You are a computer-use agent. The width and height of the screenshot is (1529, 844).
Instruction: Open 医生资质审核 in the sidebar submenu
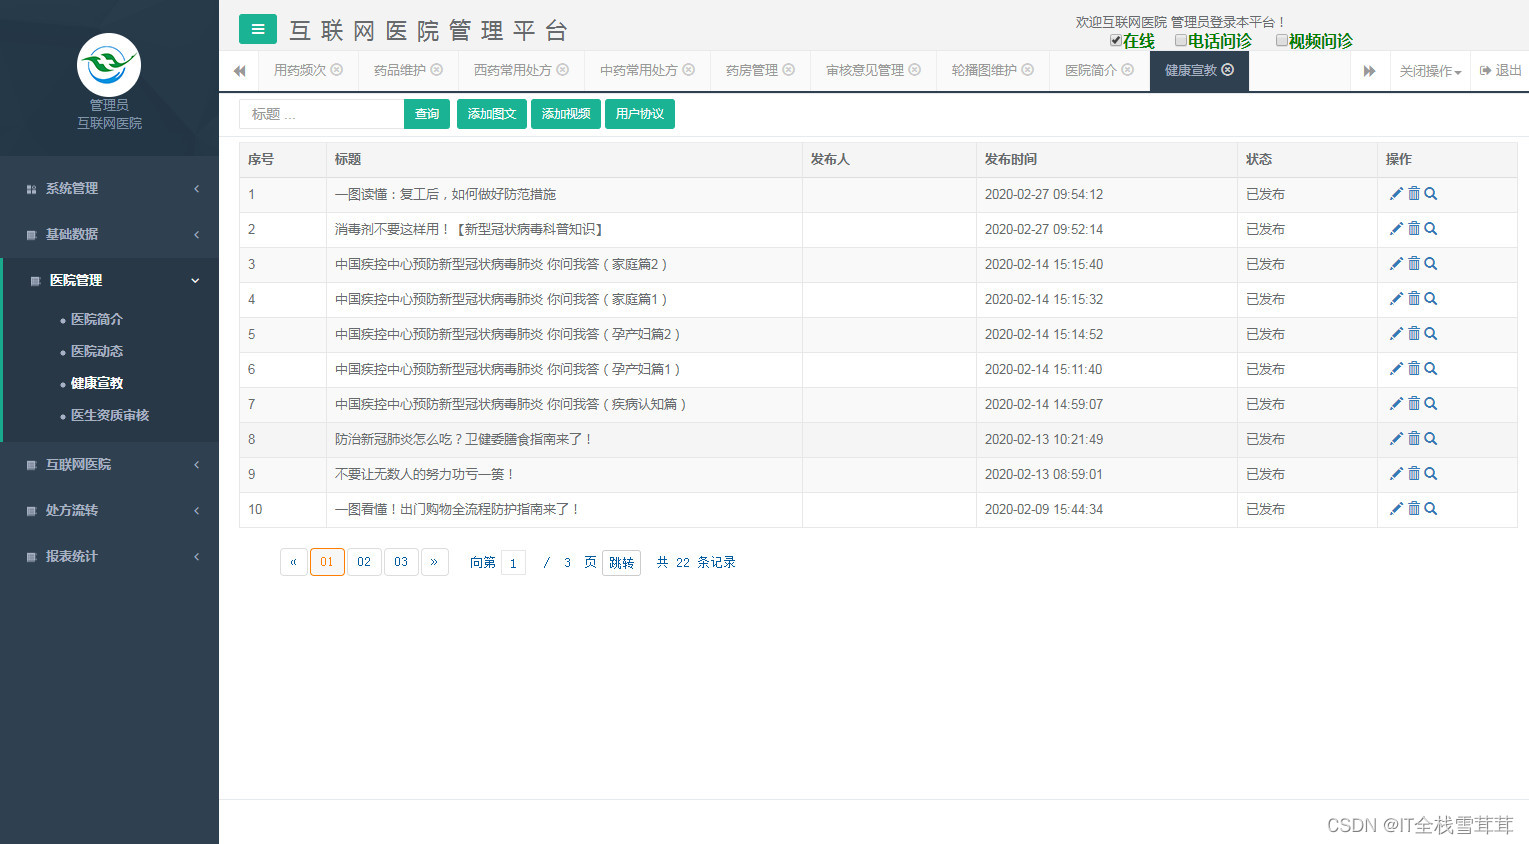pyautogui.click(x=110, y=415)
